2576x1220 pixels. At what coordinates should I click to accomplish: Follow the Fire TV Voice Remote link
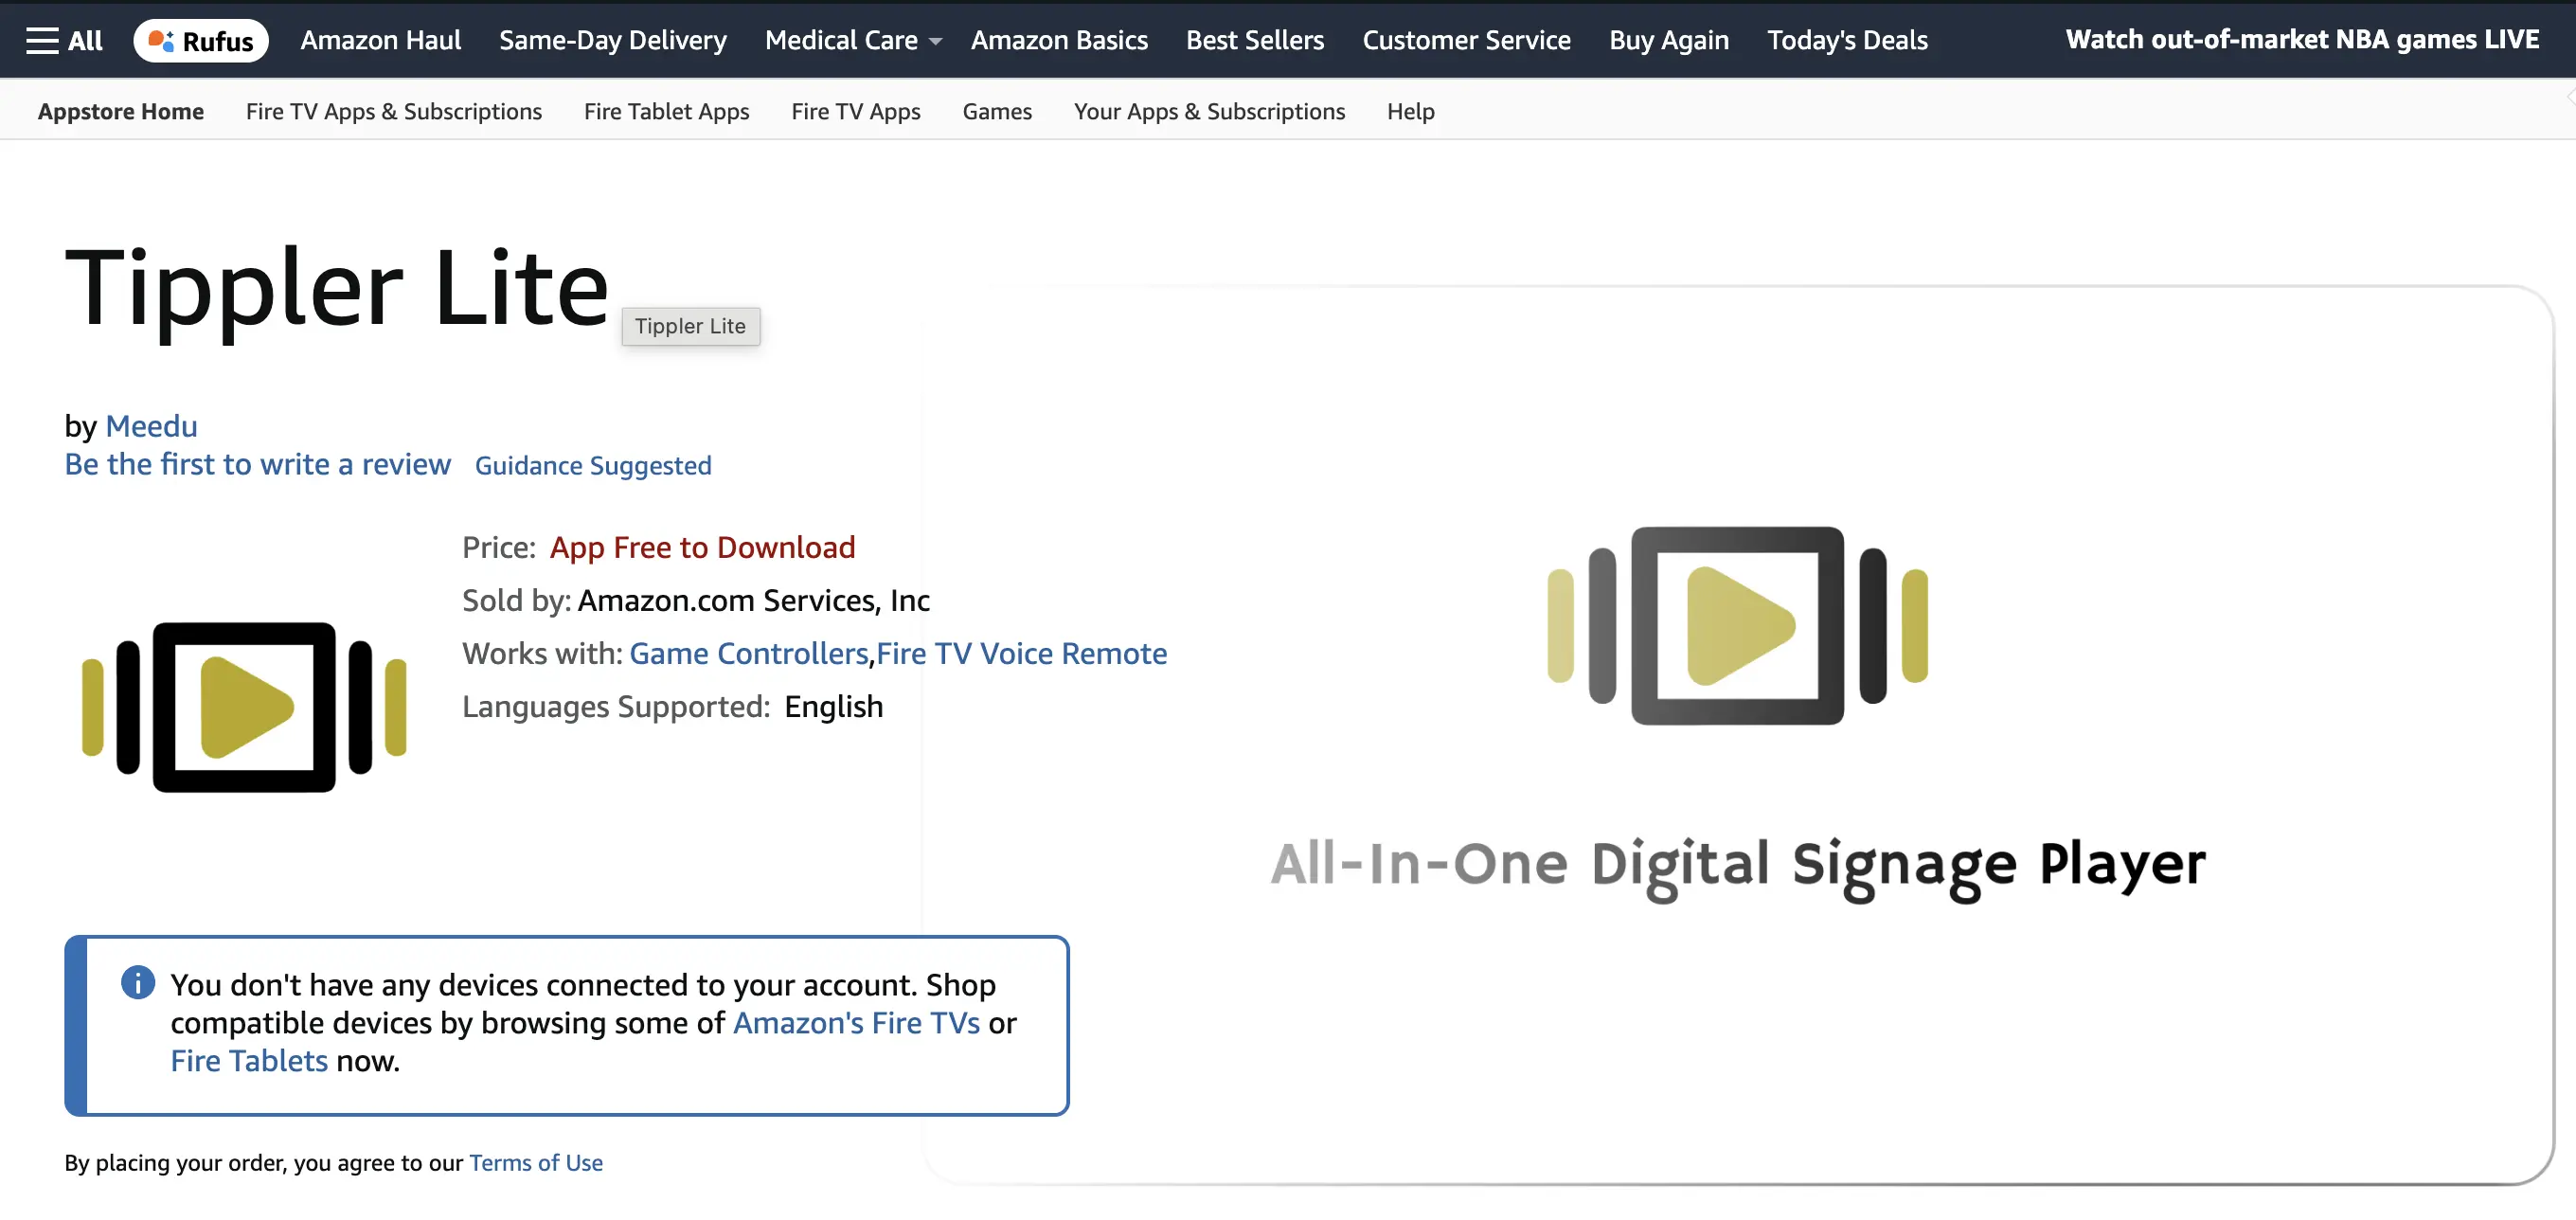1021,653
